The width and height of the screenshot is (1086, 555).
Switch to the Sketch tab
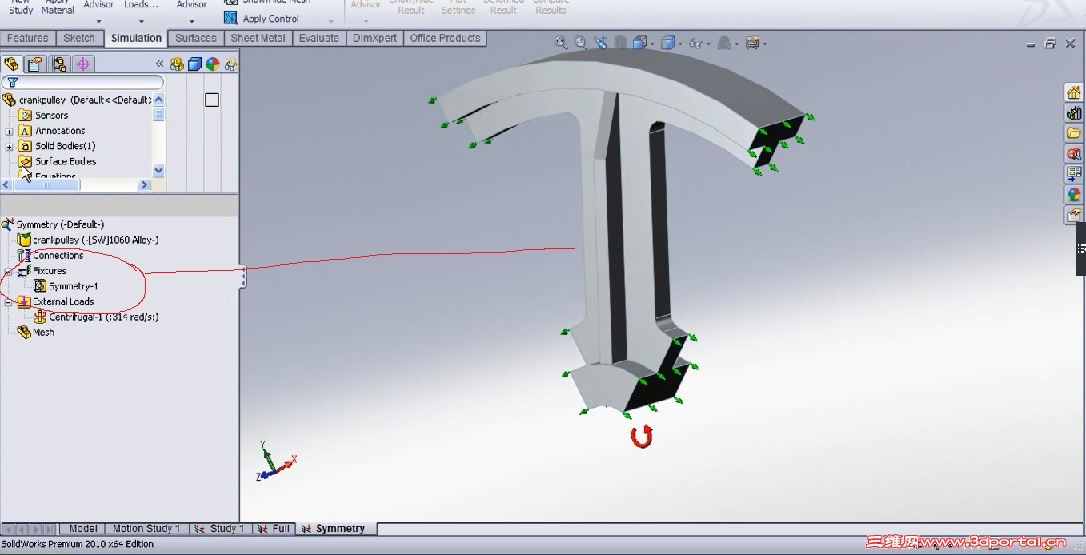click(79, 38)
